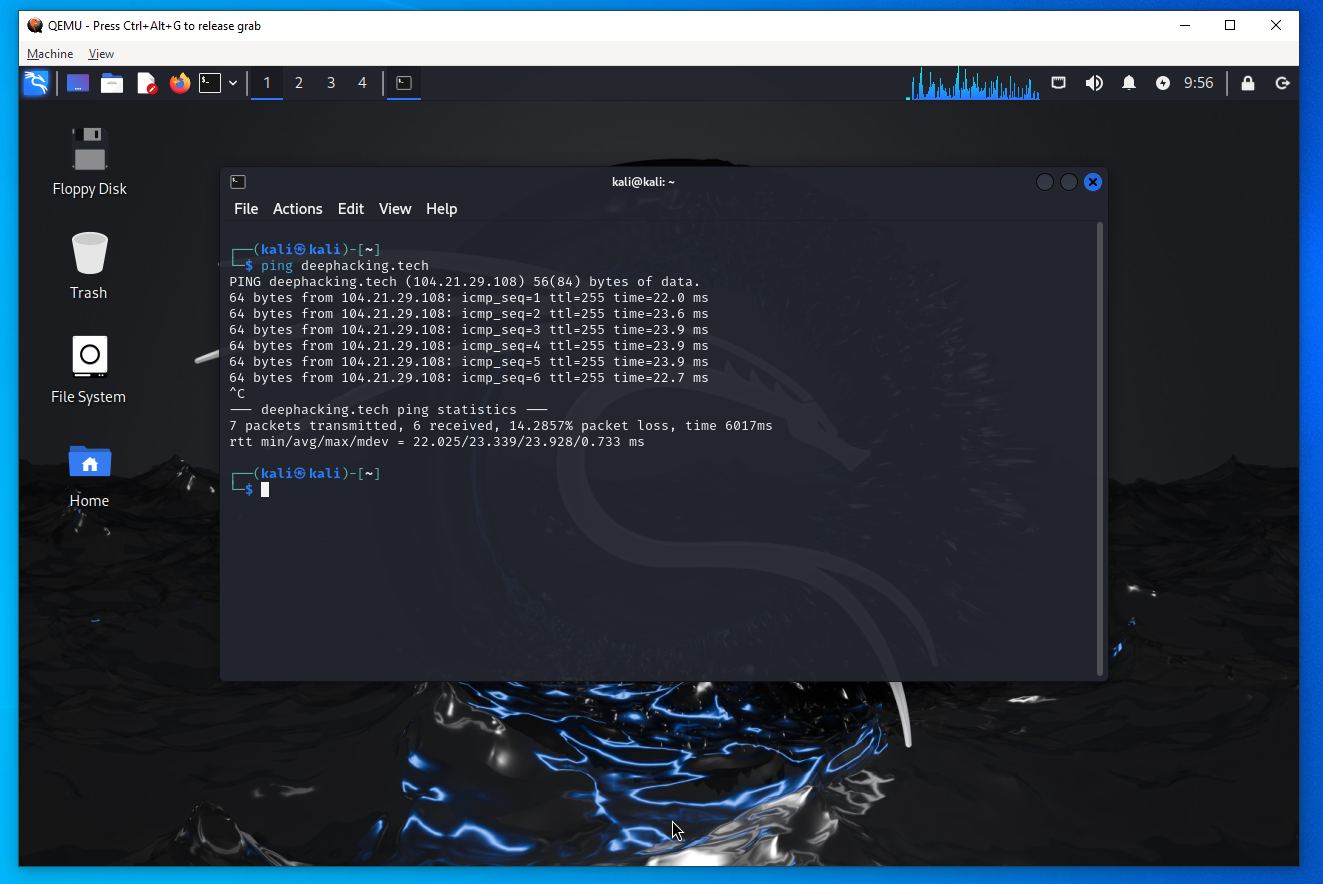Open the Kali applications menu
1323x884 pixels.
36,83
